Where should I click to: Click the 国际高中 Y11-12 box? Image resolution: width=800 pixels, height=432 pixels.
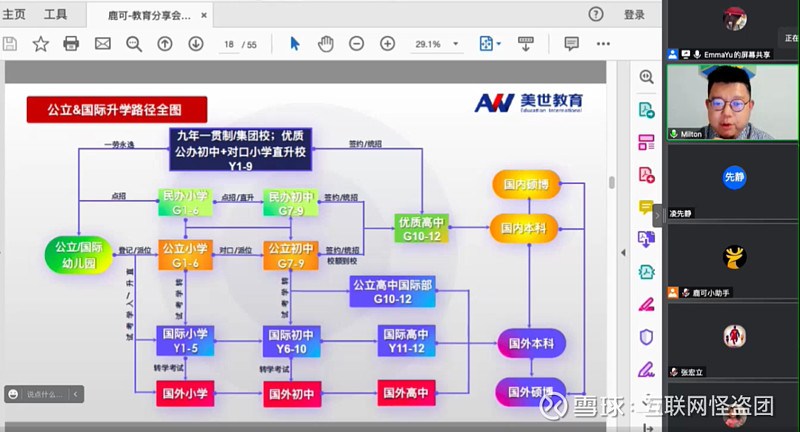pos(406,341)
